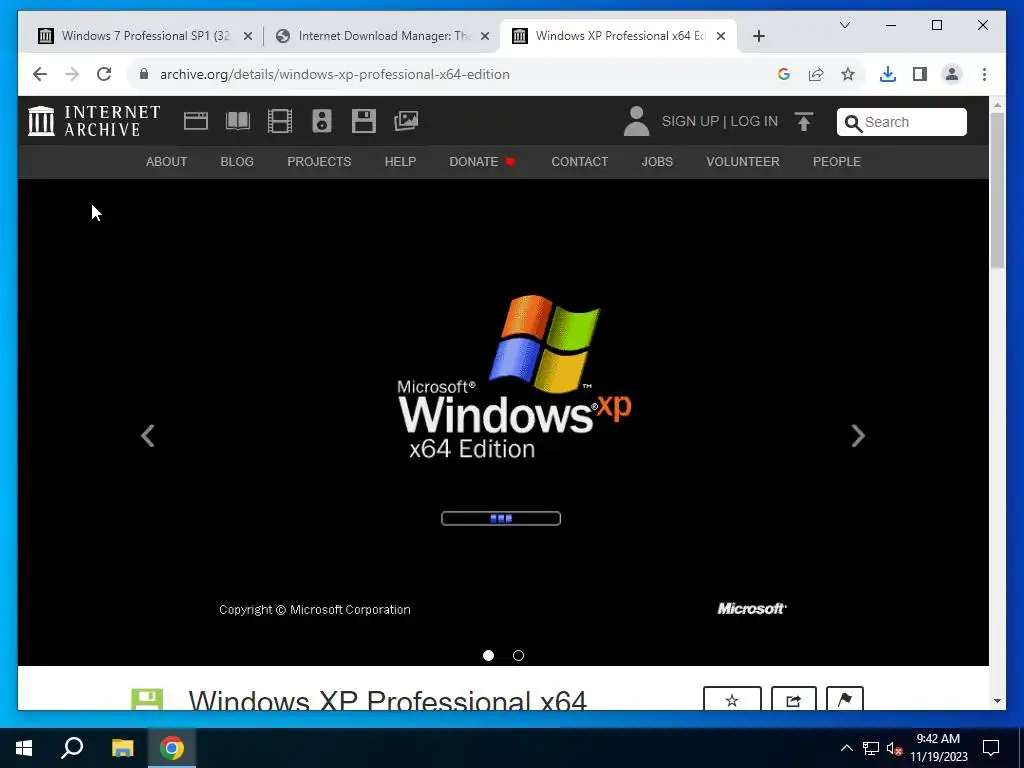
Task: Click the Upload arrow icon
Action: [804, 121]
